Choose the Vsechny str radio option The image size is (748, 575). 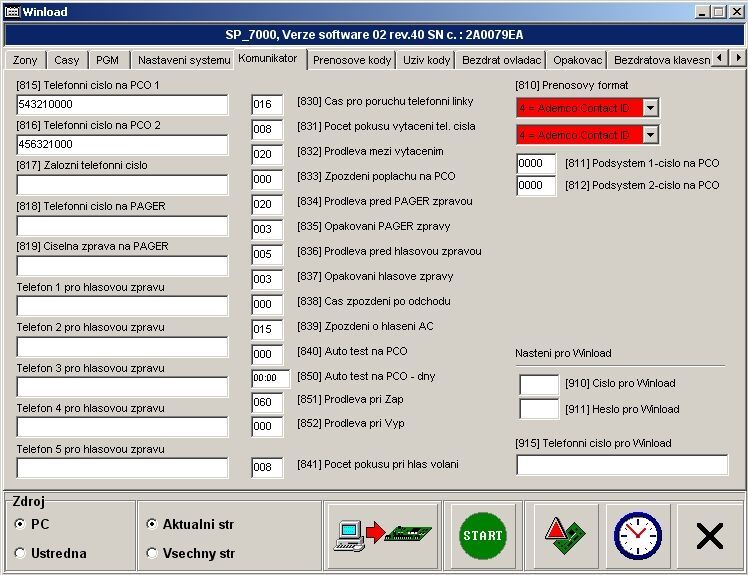tap(152, 553)
